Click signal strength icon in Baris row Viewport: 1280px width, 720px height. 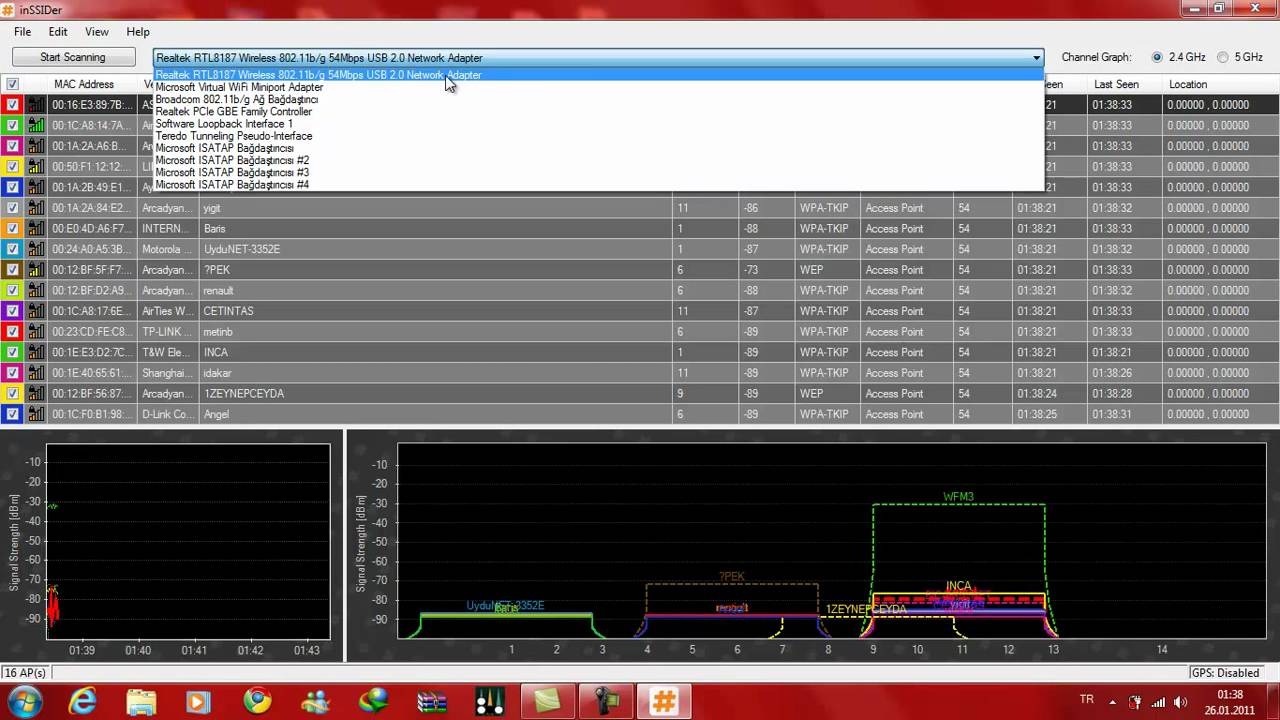[x=36, y=229]
